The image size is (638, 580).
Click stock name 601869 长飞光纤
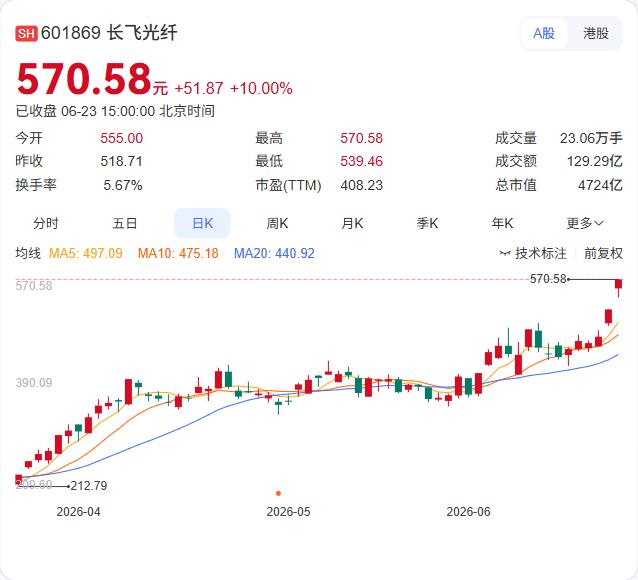(109, 33)
